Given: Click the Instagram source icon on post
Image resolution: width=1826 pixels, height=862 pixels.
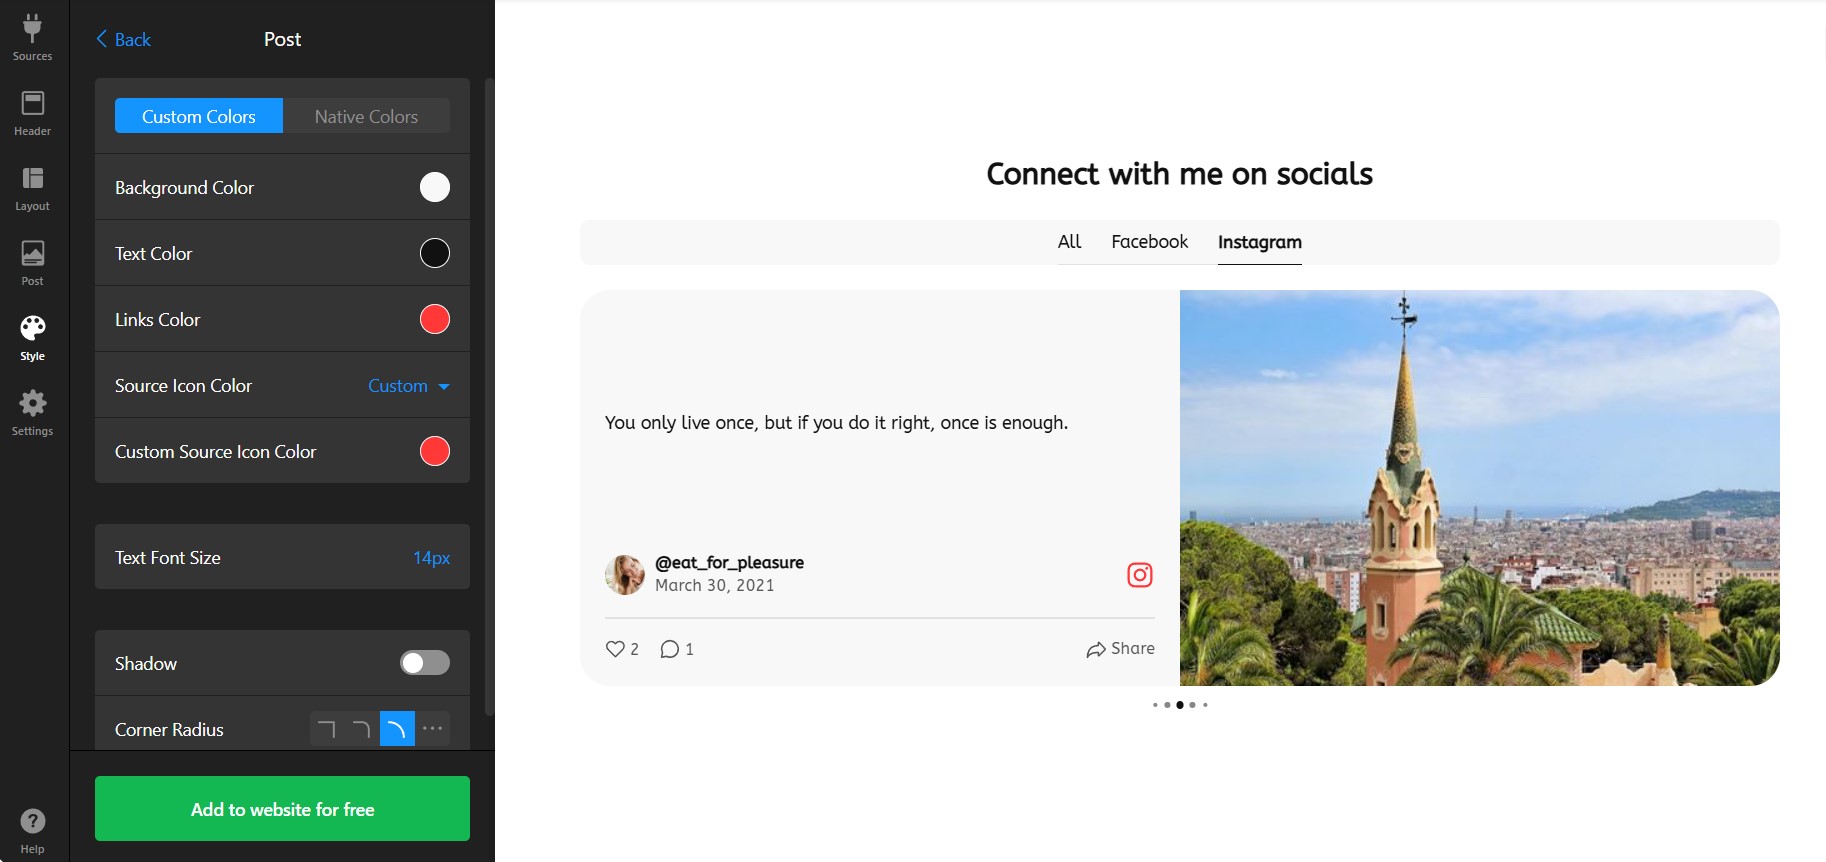Looking at the screenshot, I should tap(1140, 575).
